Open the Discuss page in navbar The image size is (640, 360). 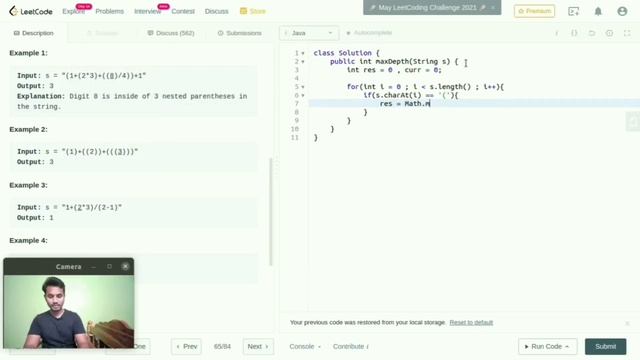tap(216, 11)
